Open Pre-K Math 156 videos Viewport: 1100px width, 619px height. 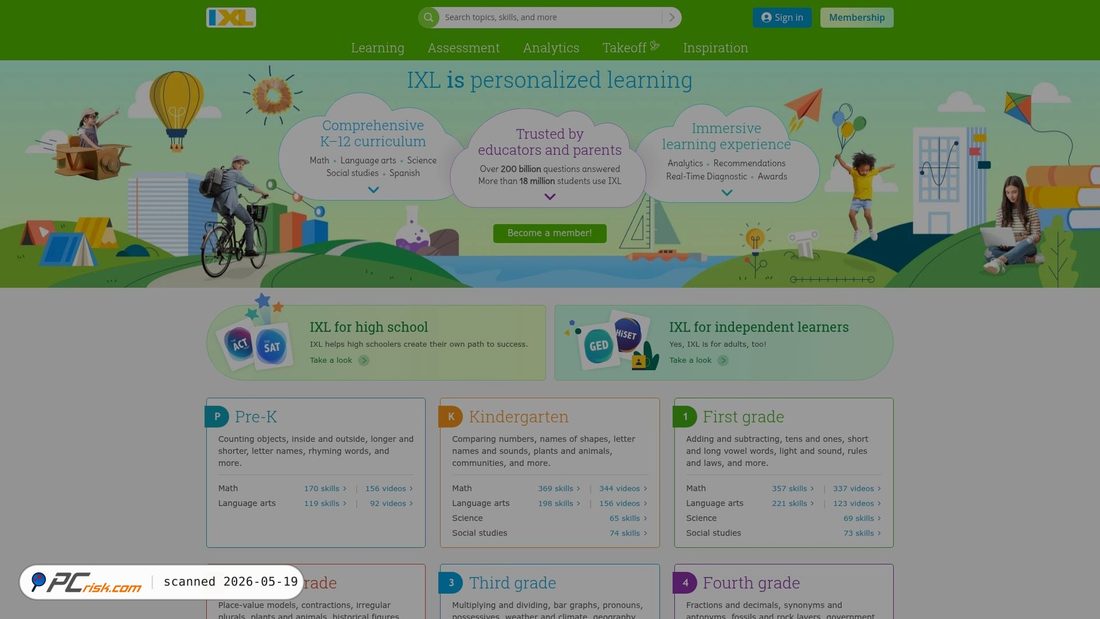389,488
